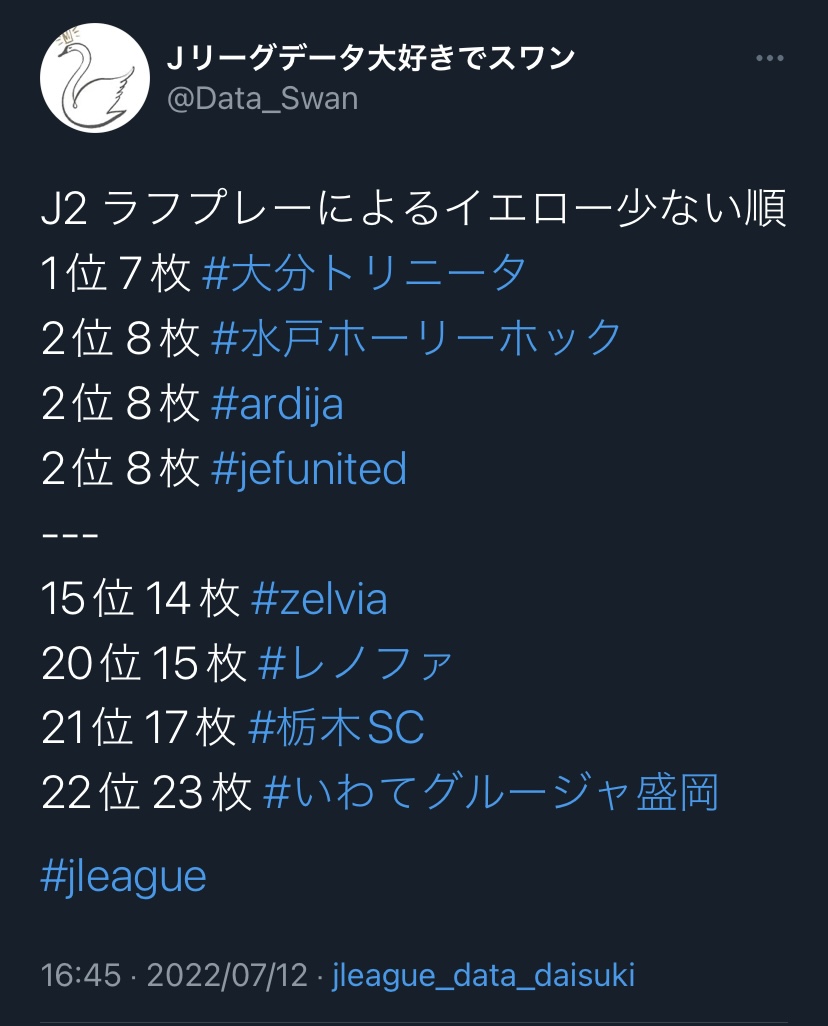Open the #レノファ hashtag
This screenshot has height=1026, width=828.
click(x=357, y=664)
